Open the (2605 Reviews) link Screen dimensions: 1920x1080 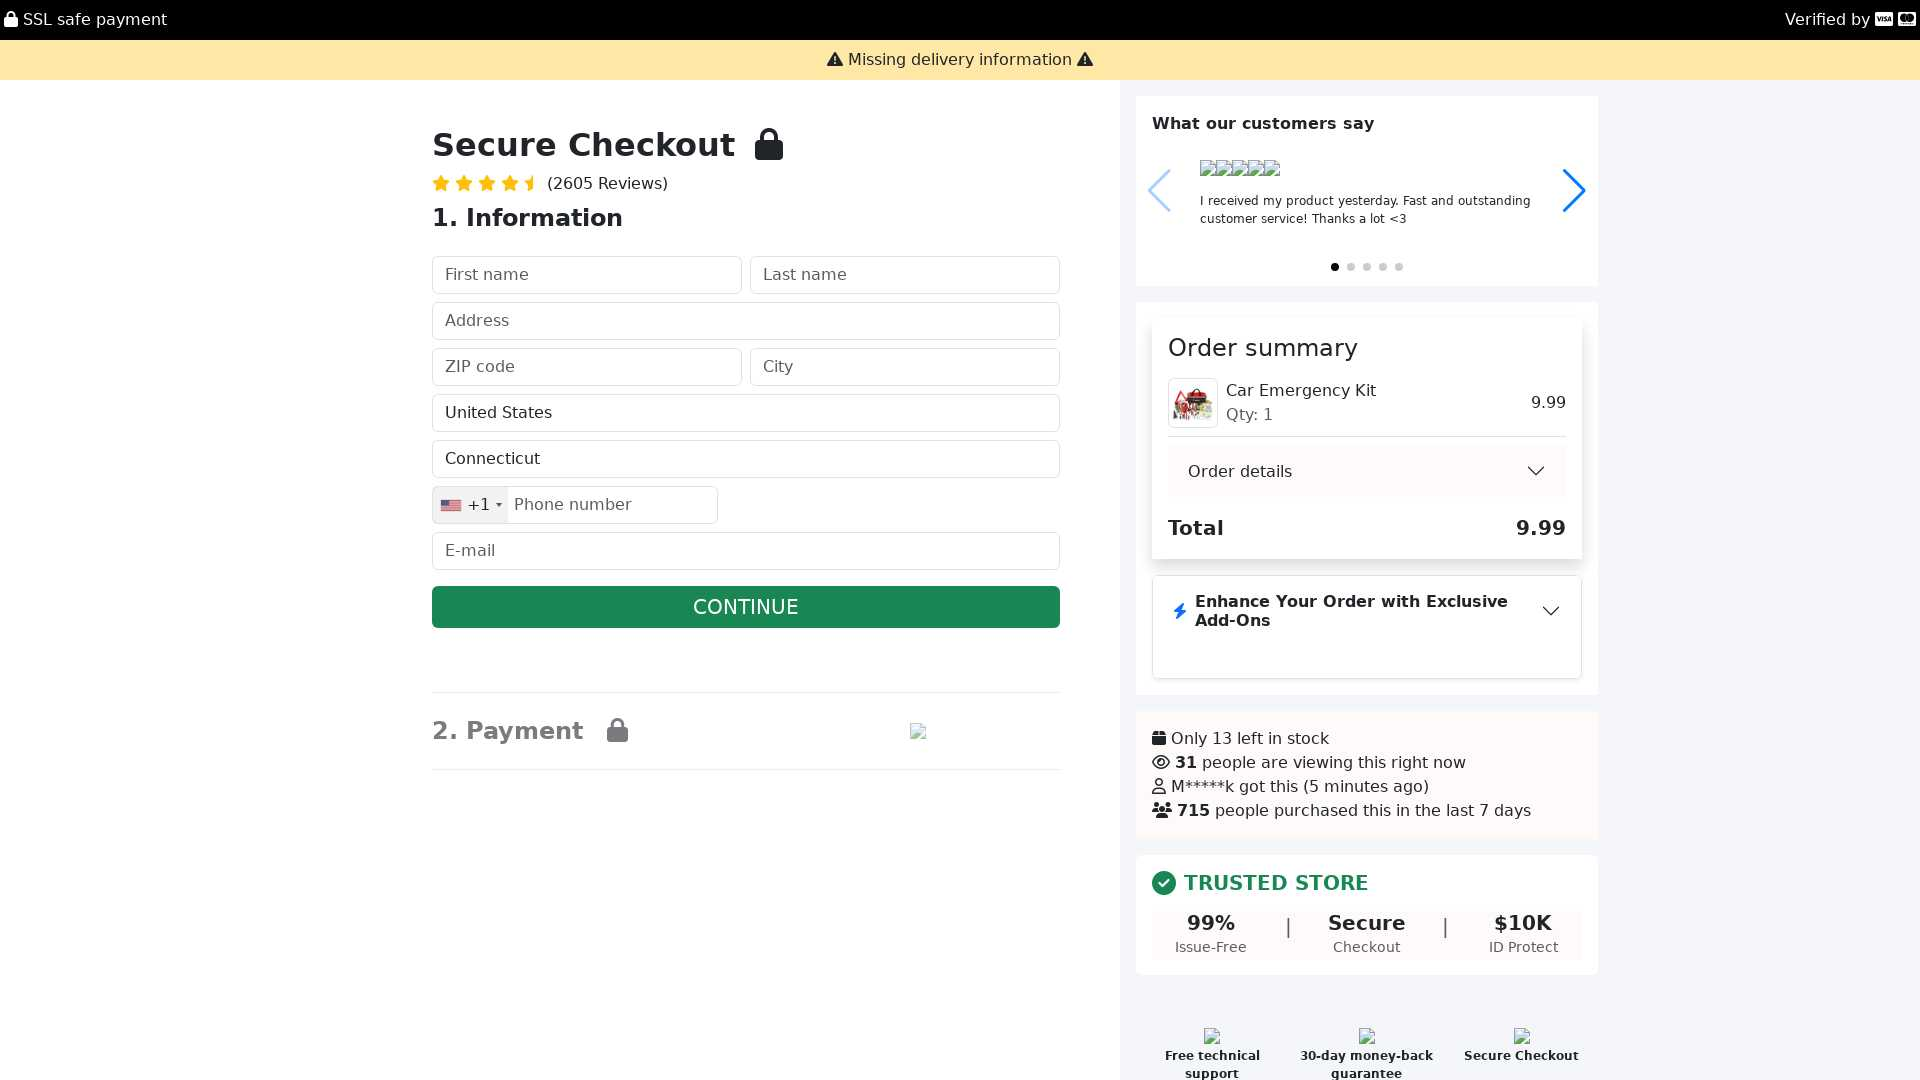(607, 183)
